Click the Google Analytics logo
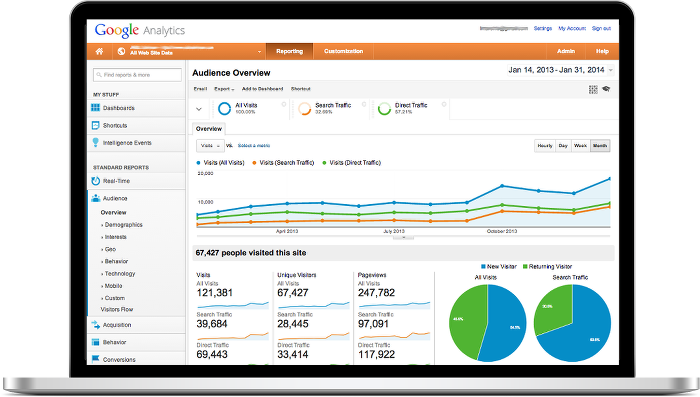 coord(139,30)
